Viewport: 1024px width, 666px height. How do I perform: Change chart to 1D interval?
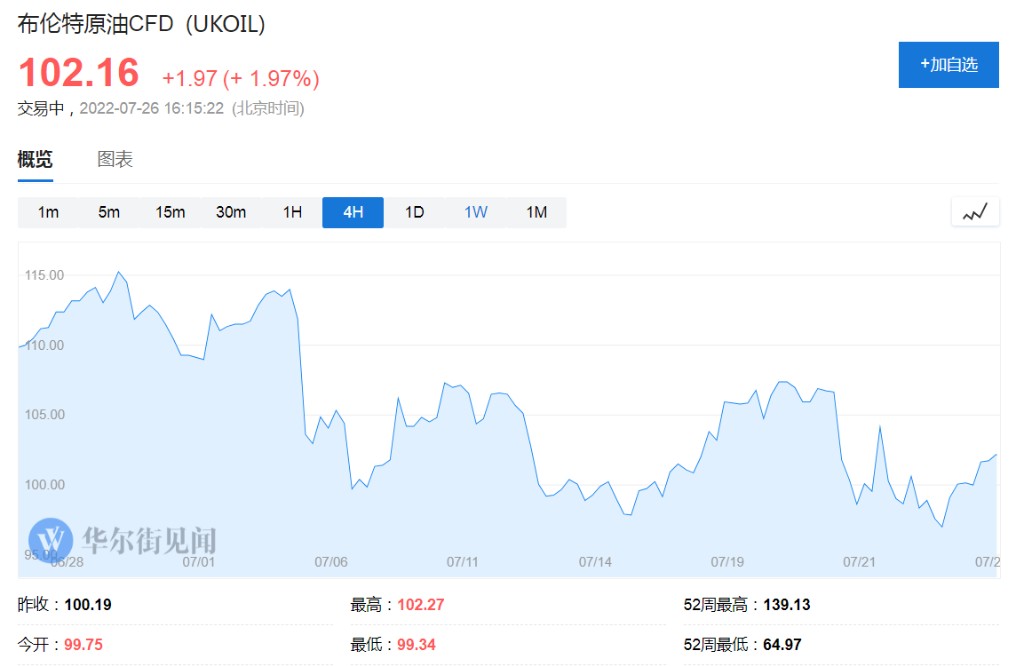(x=414, y=212)
